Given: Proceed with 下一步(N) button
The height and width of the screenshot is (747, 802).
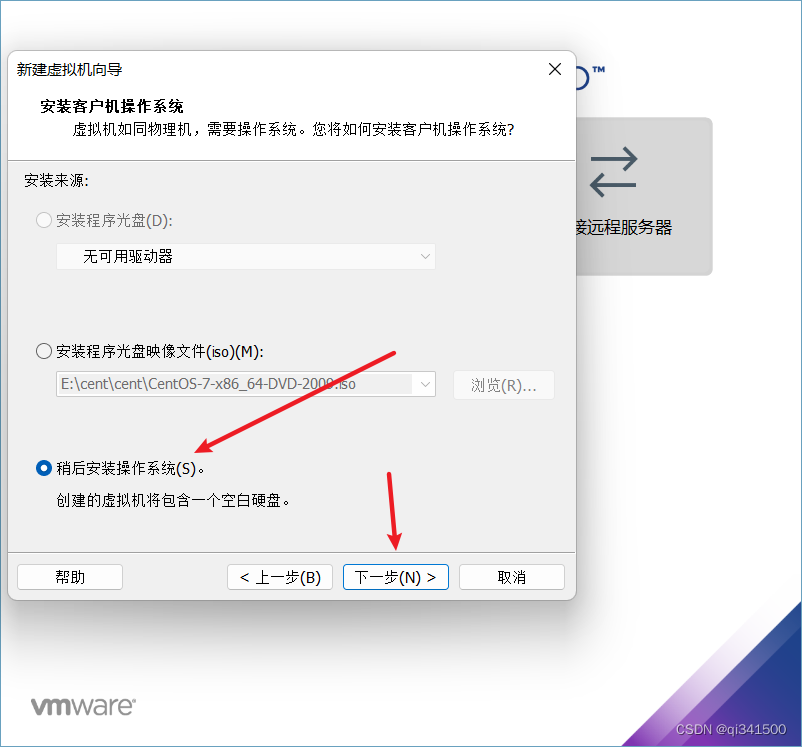Looking at the screenshot, I should coord(396,577).
